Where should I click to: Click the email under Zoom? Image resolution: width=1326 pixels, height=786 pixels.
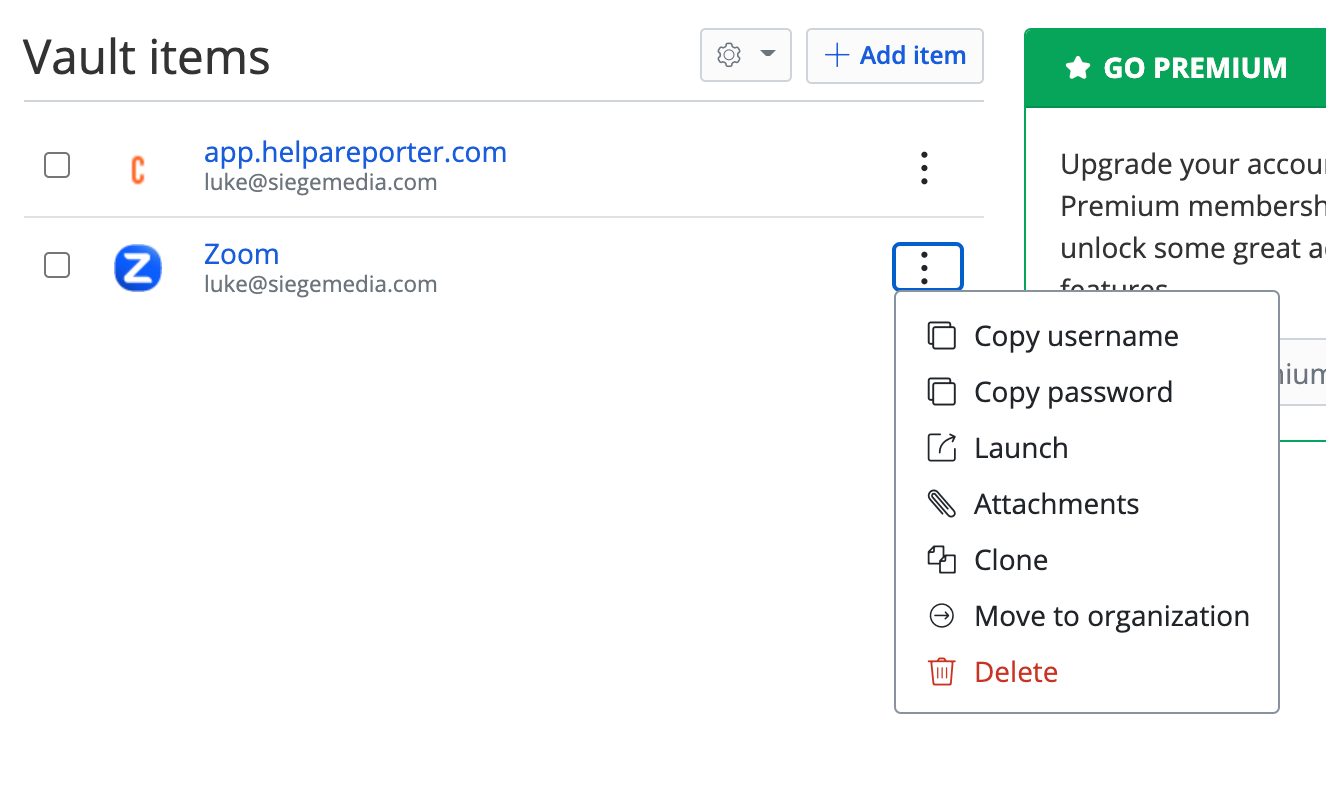pyautogui.click(x=321, y=284)
